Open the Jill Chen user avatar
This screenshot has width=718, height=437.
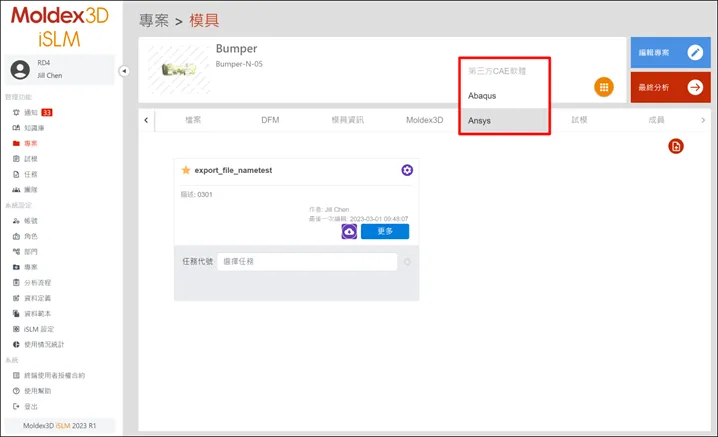(20, 70)
